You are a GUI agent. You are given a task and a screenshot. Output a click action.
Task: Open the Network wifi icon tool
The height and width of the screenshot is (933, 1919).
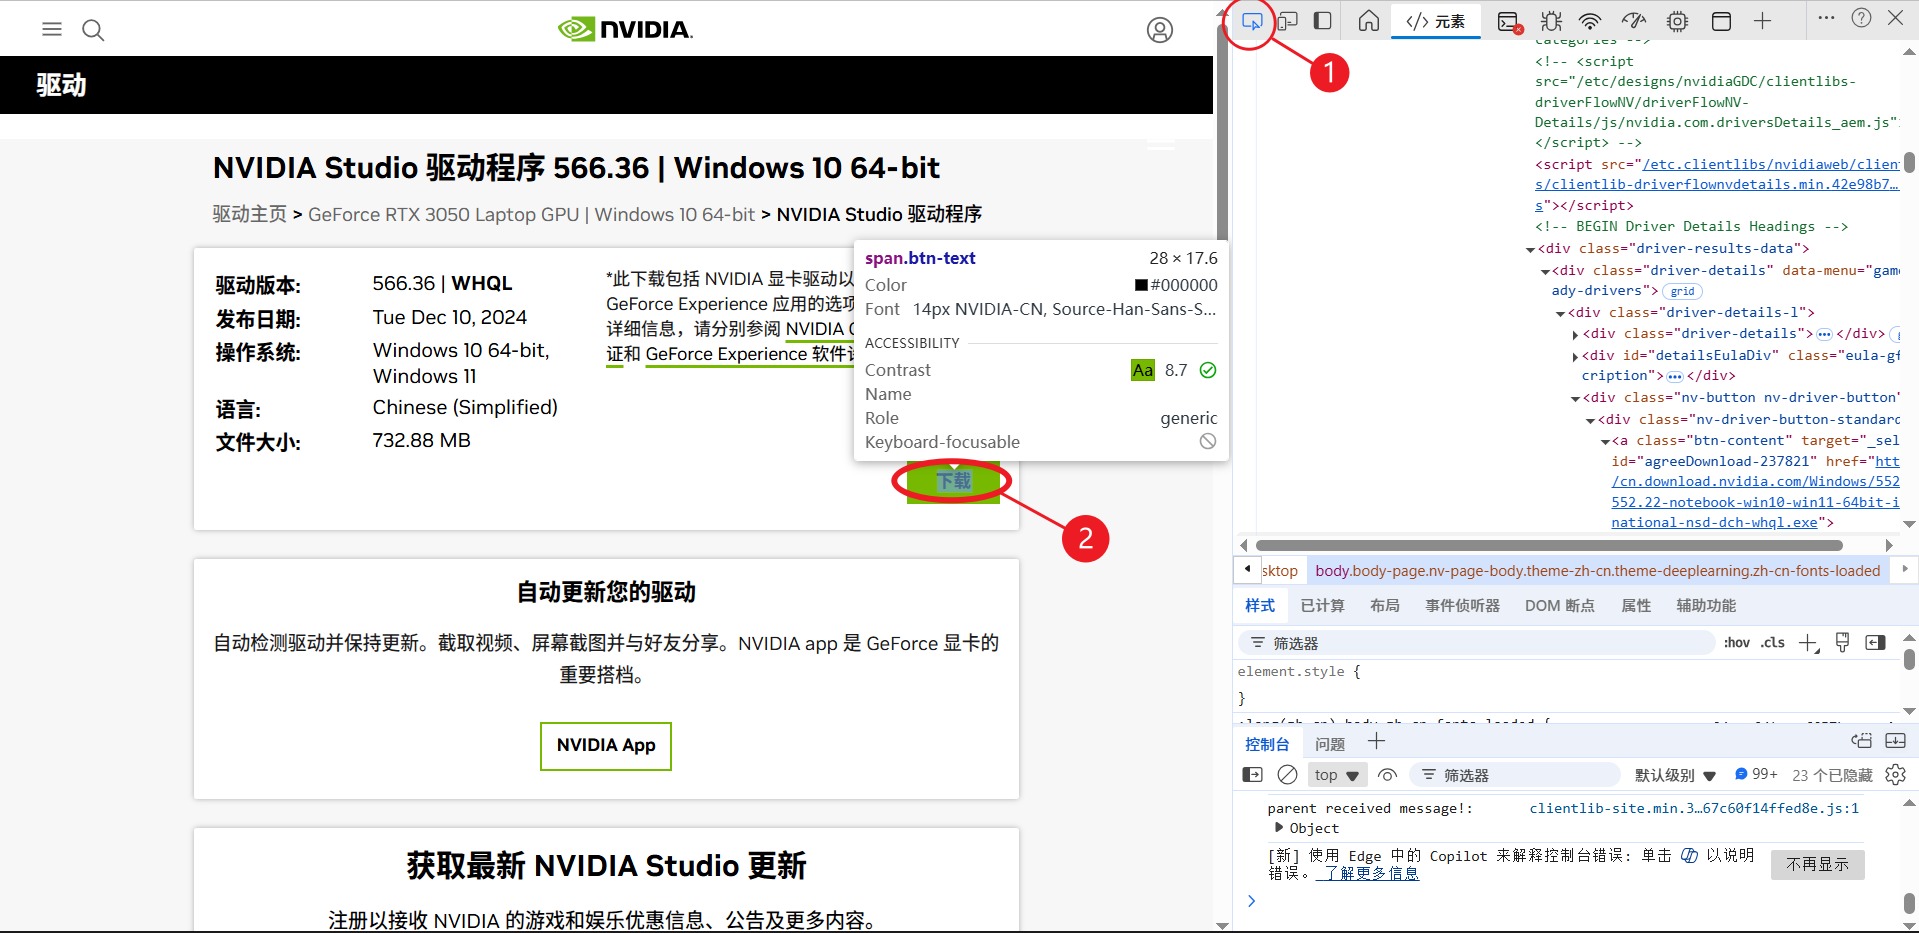coord(1590,21)
